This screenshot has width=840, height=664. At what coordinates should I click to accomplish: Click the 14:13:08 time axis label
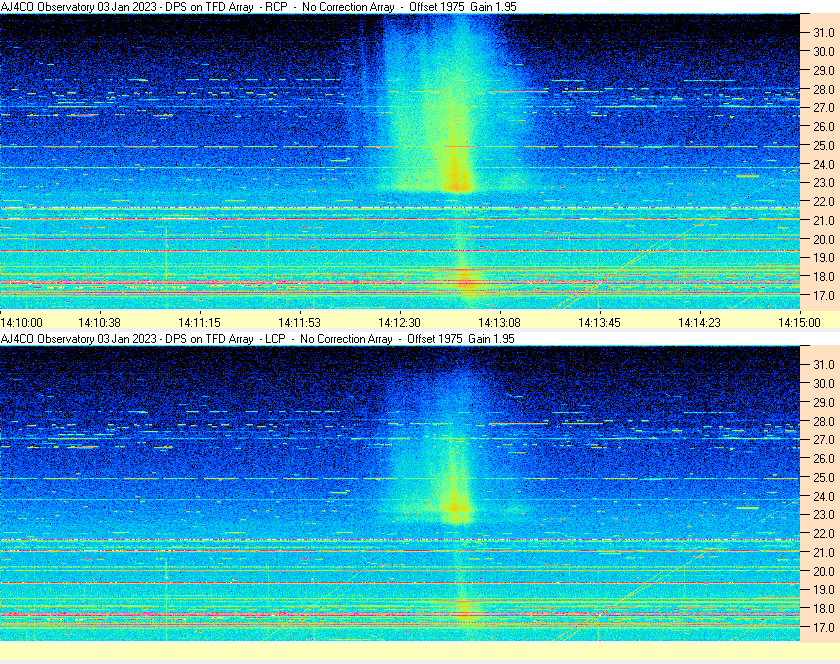point(499,323)
